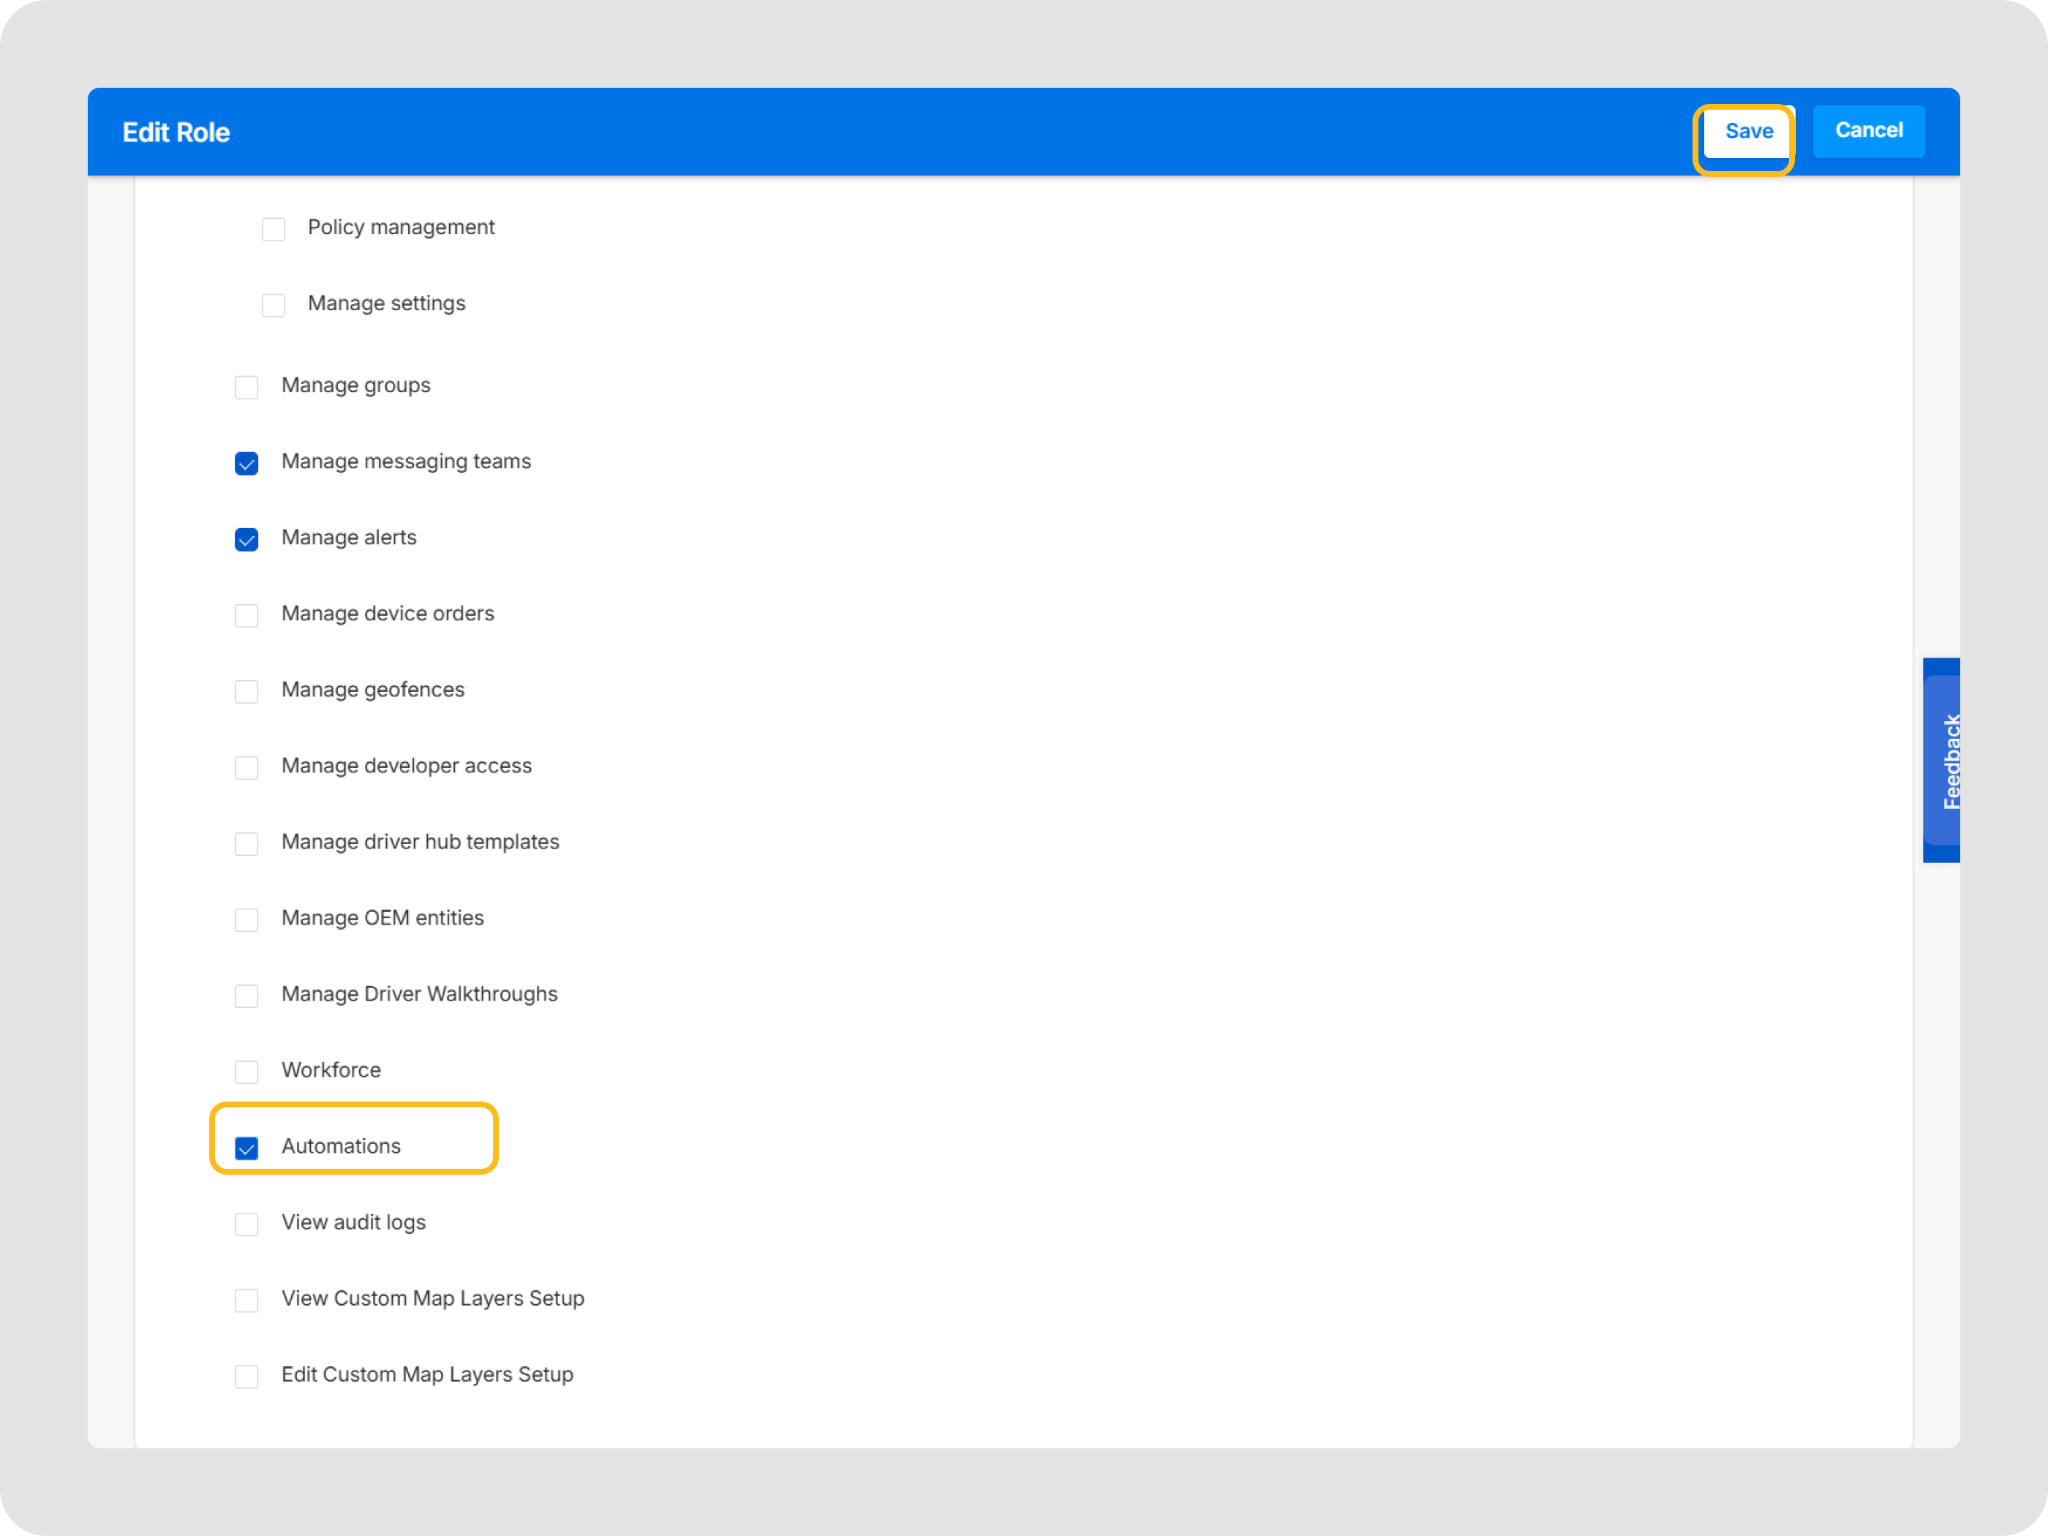Screen dimensions: 2048x1536
Task: Enable the Policy management checkbox
Action: click(x=273, y=229)
